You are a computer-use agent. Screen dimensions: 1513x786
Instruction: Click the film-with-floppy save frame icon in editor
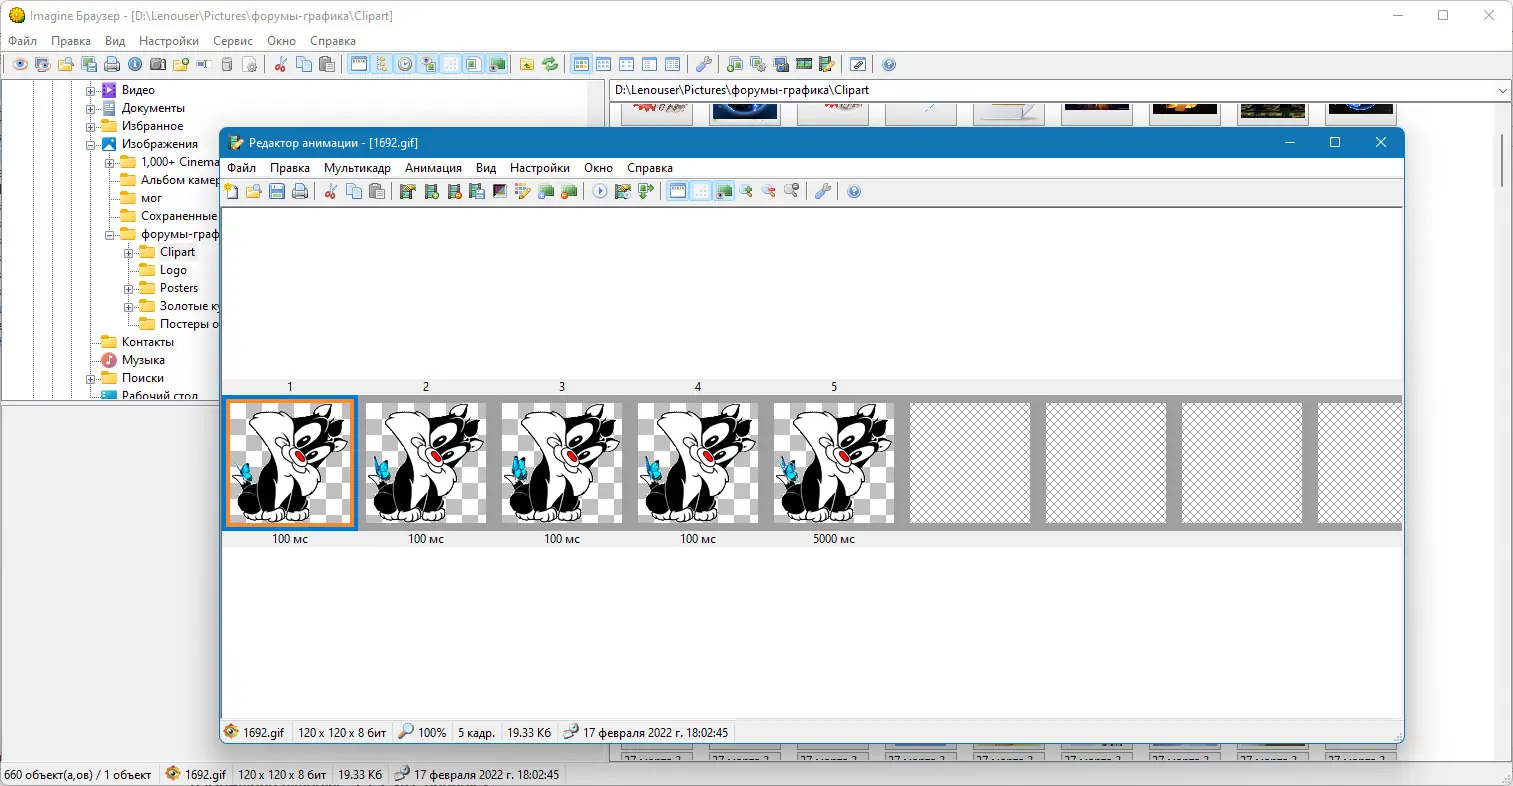point(477,191)
